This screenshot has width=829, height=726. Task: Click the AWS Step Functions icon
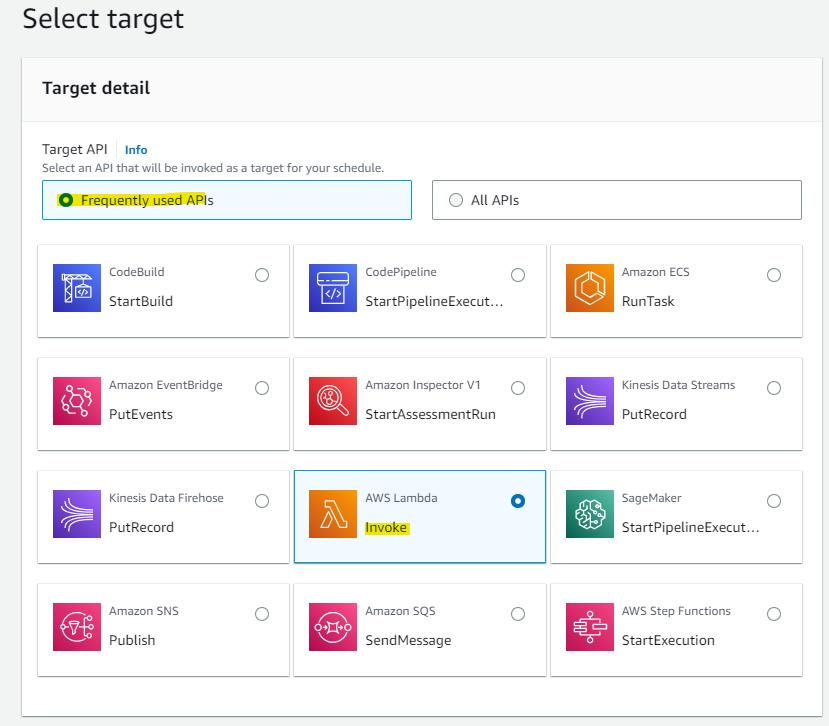(x=589, y=627)
